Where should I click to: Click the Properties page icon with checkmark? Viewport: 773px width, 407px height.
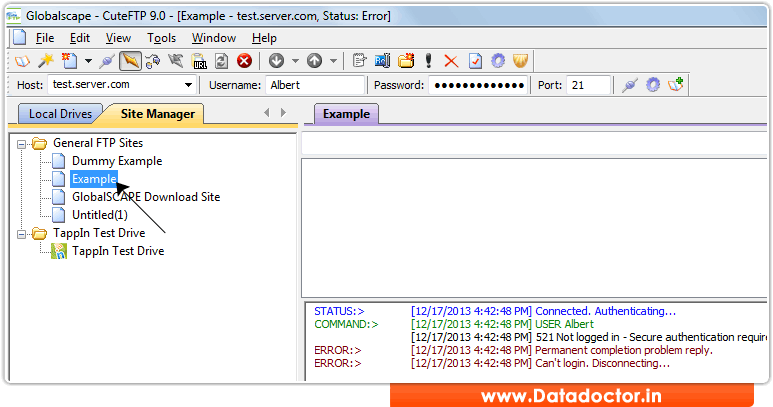point(475,61)
